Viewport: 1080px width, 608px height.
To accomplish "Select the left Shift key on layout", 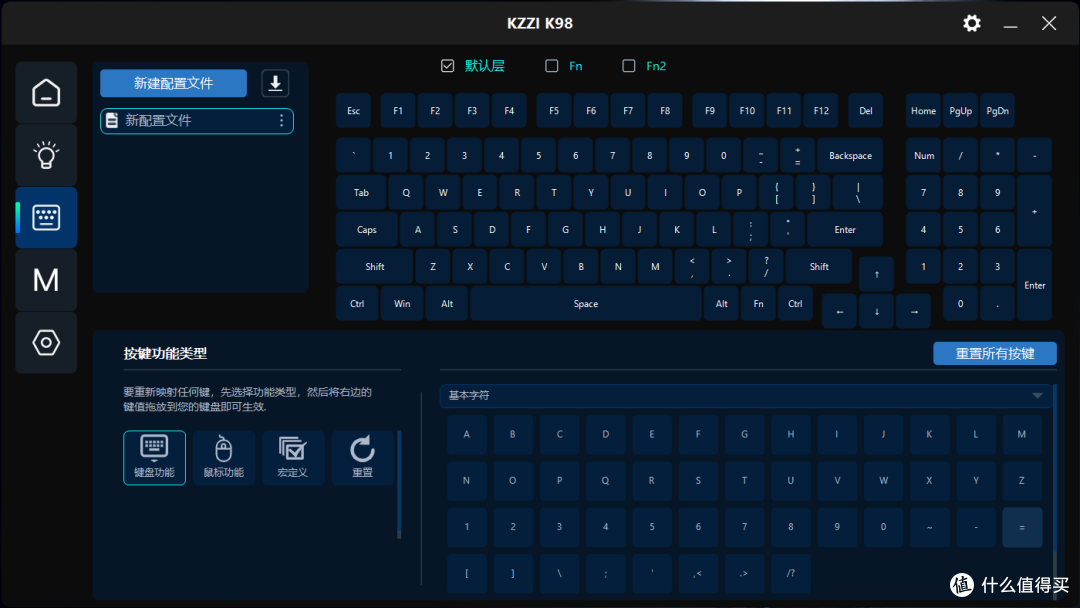I will [x=375, y=266].
